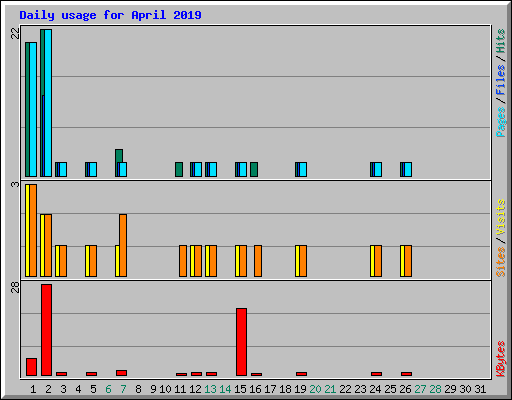Click the '28' bottom chart axis value
The height and width of the screenshot is (400, 512).
point(15,287)
